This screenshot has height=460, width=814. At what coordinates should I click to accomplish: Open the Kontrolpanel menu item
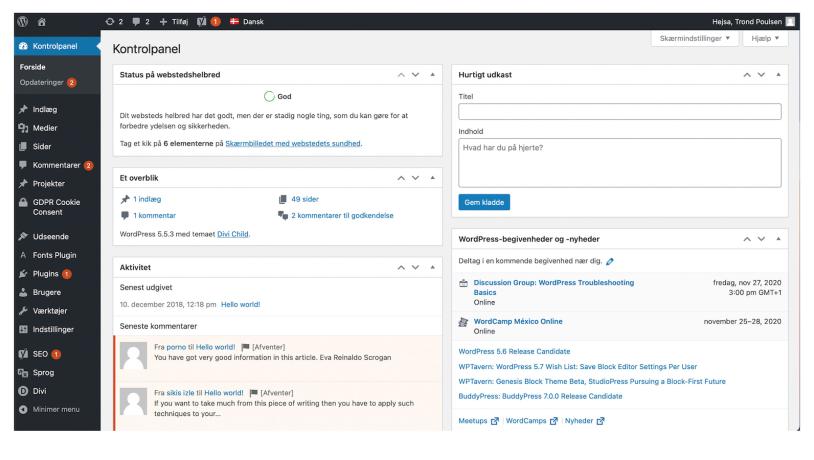57,46
